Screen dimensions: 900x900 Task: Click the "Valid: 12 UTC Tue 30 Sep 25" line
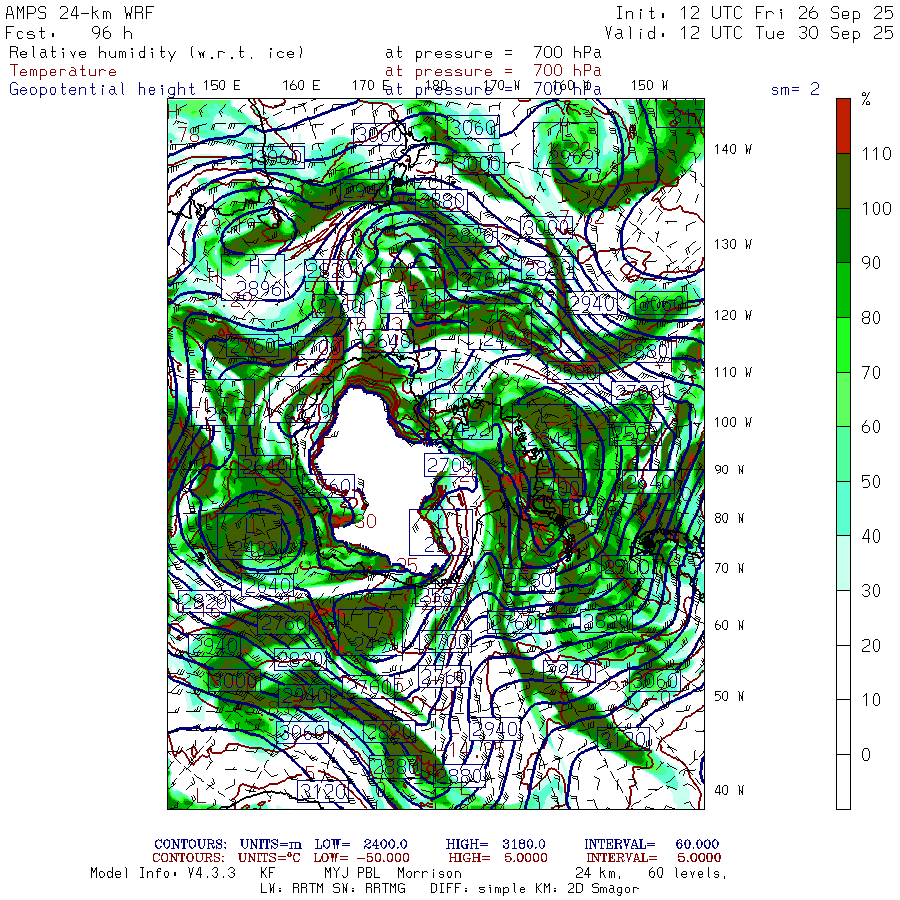pos(748,33)
